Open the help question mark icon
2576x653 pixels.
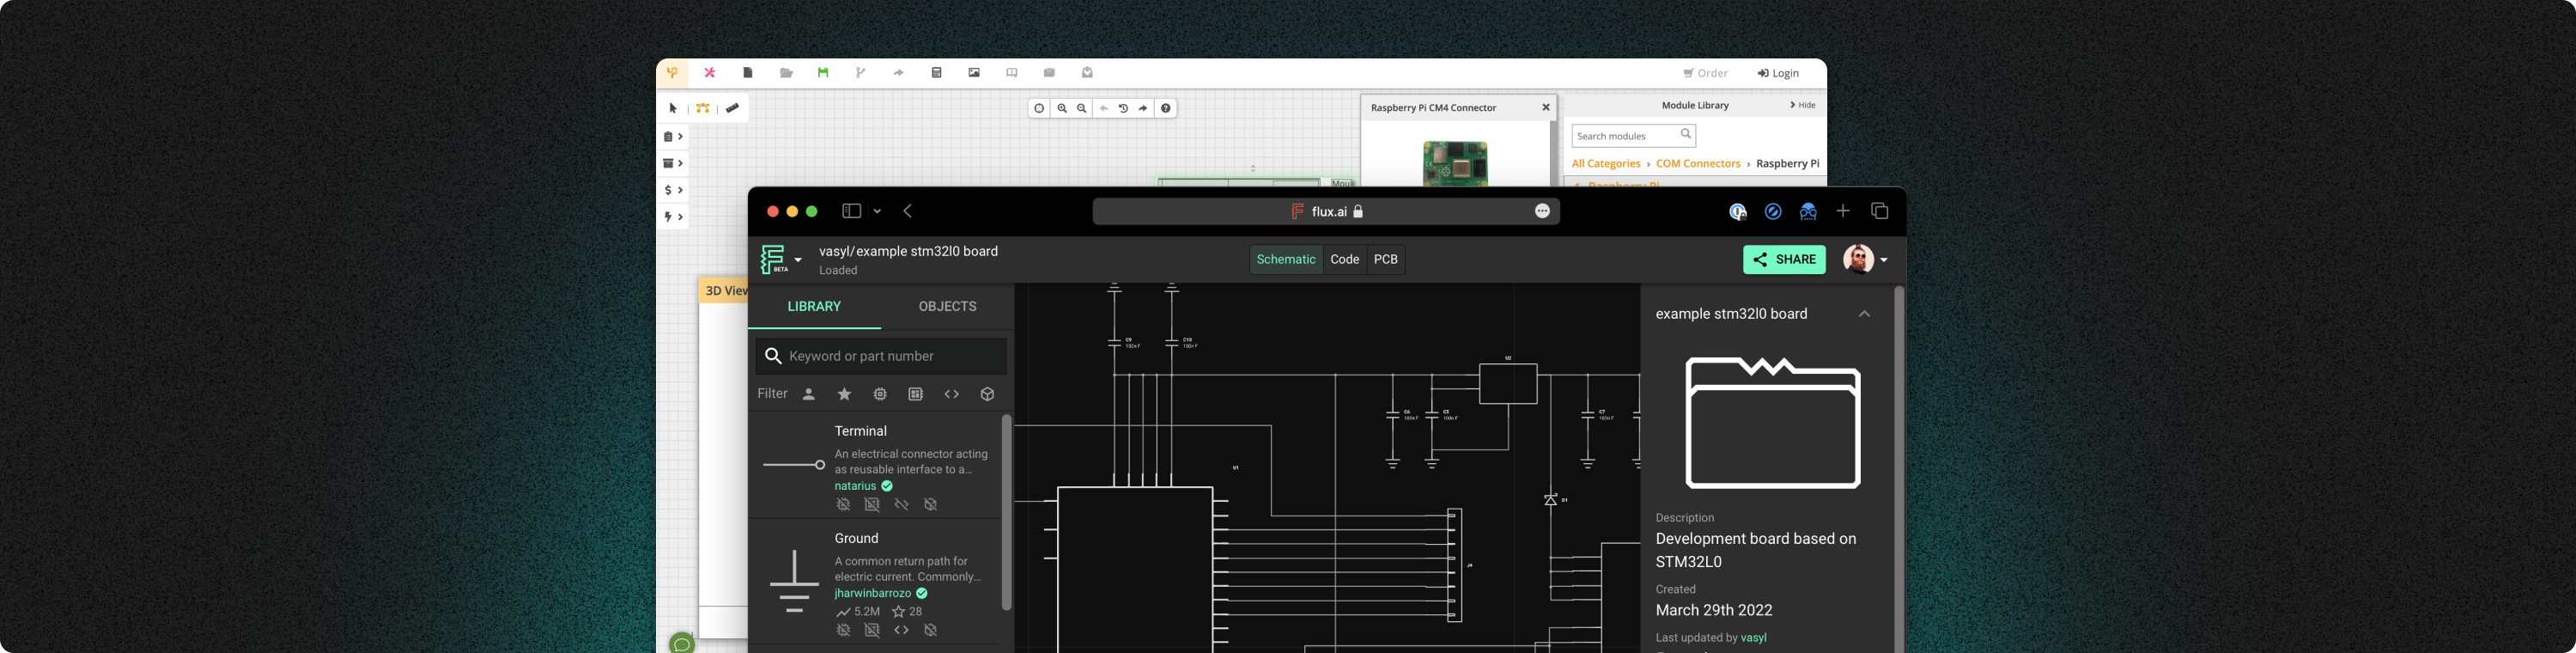click(1166, 109)
